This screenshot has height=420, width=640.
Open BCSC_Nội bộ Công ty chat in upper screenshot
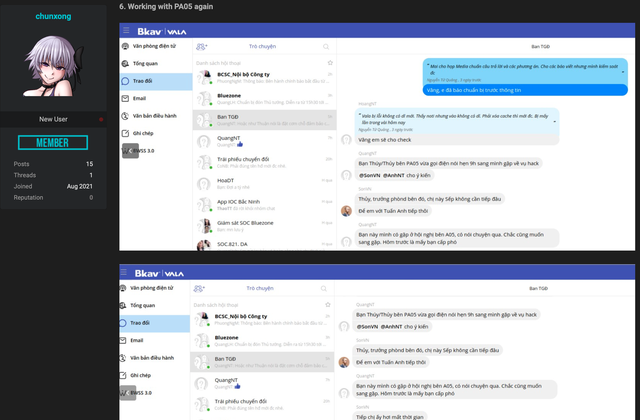[264, 78]
